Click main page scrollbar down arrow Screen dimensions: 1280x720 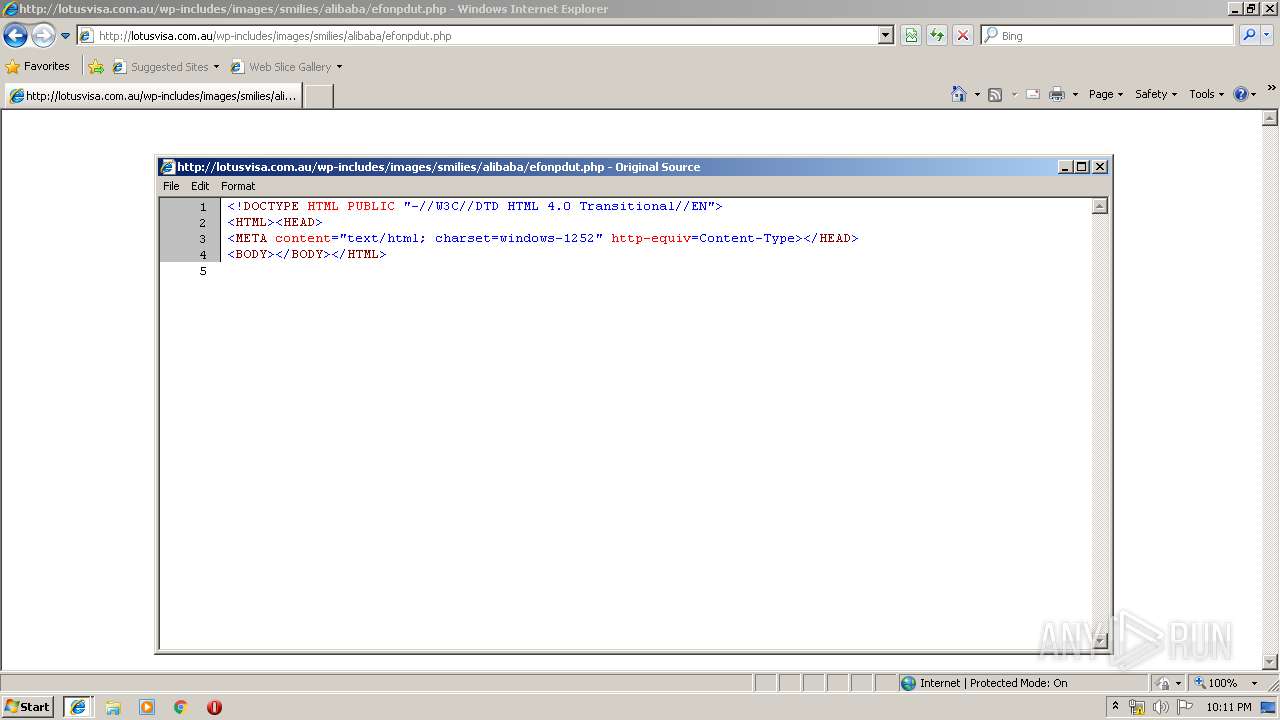tap(1271, 662)
